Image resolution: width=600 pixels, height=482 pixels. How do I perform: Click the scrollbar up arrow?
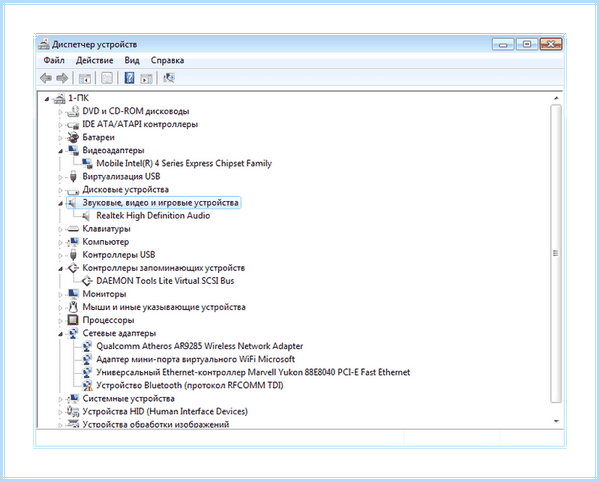pyautogui.click(x=556, y=98)
